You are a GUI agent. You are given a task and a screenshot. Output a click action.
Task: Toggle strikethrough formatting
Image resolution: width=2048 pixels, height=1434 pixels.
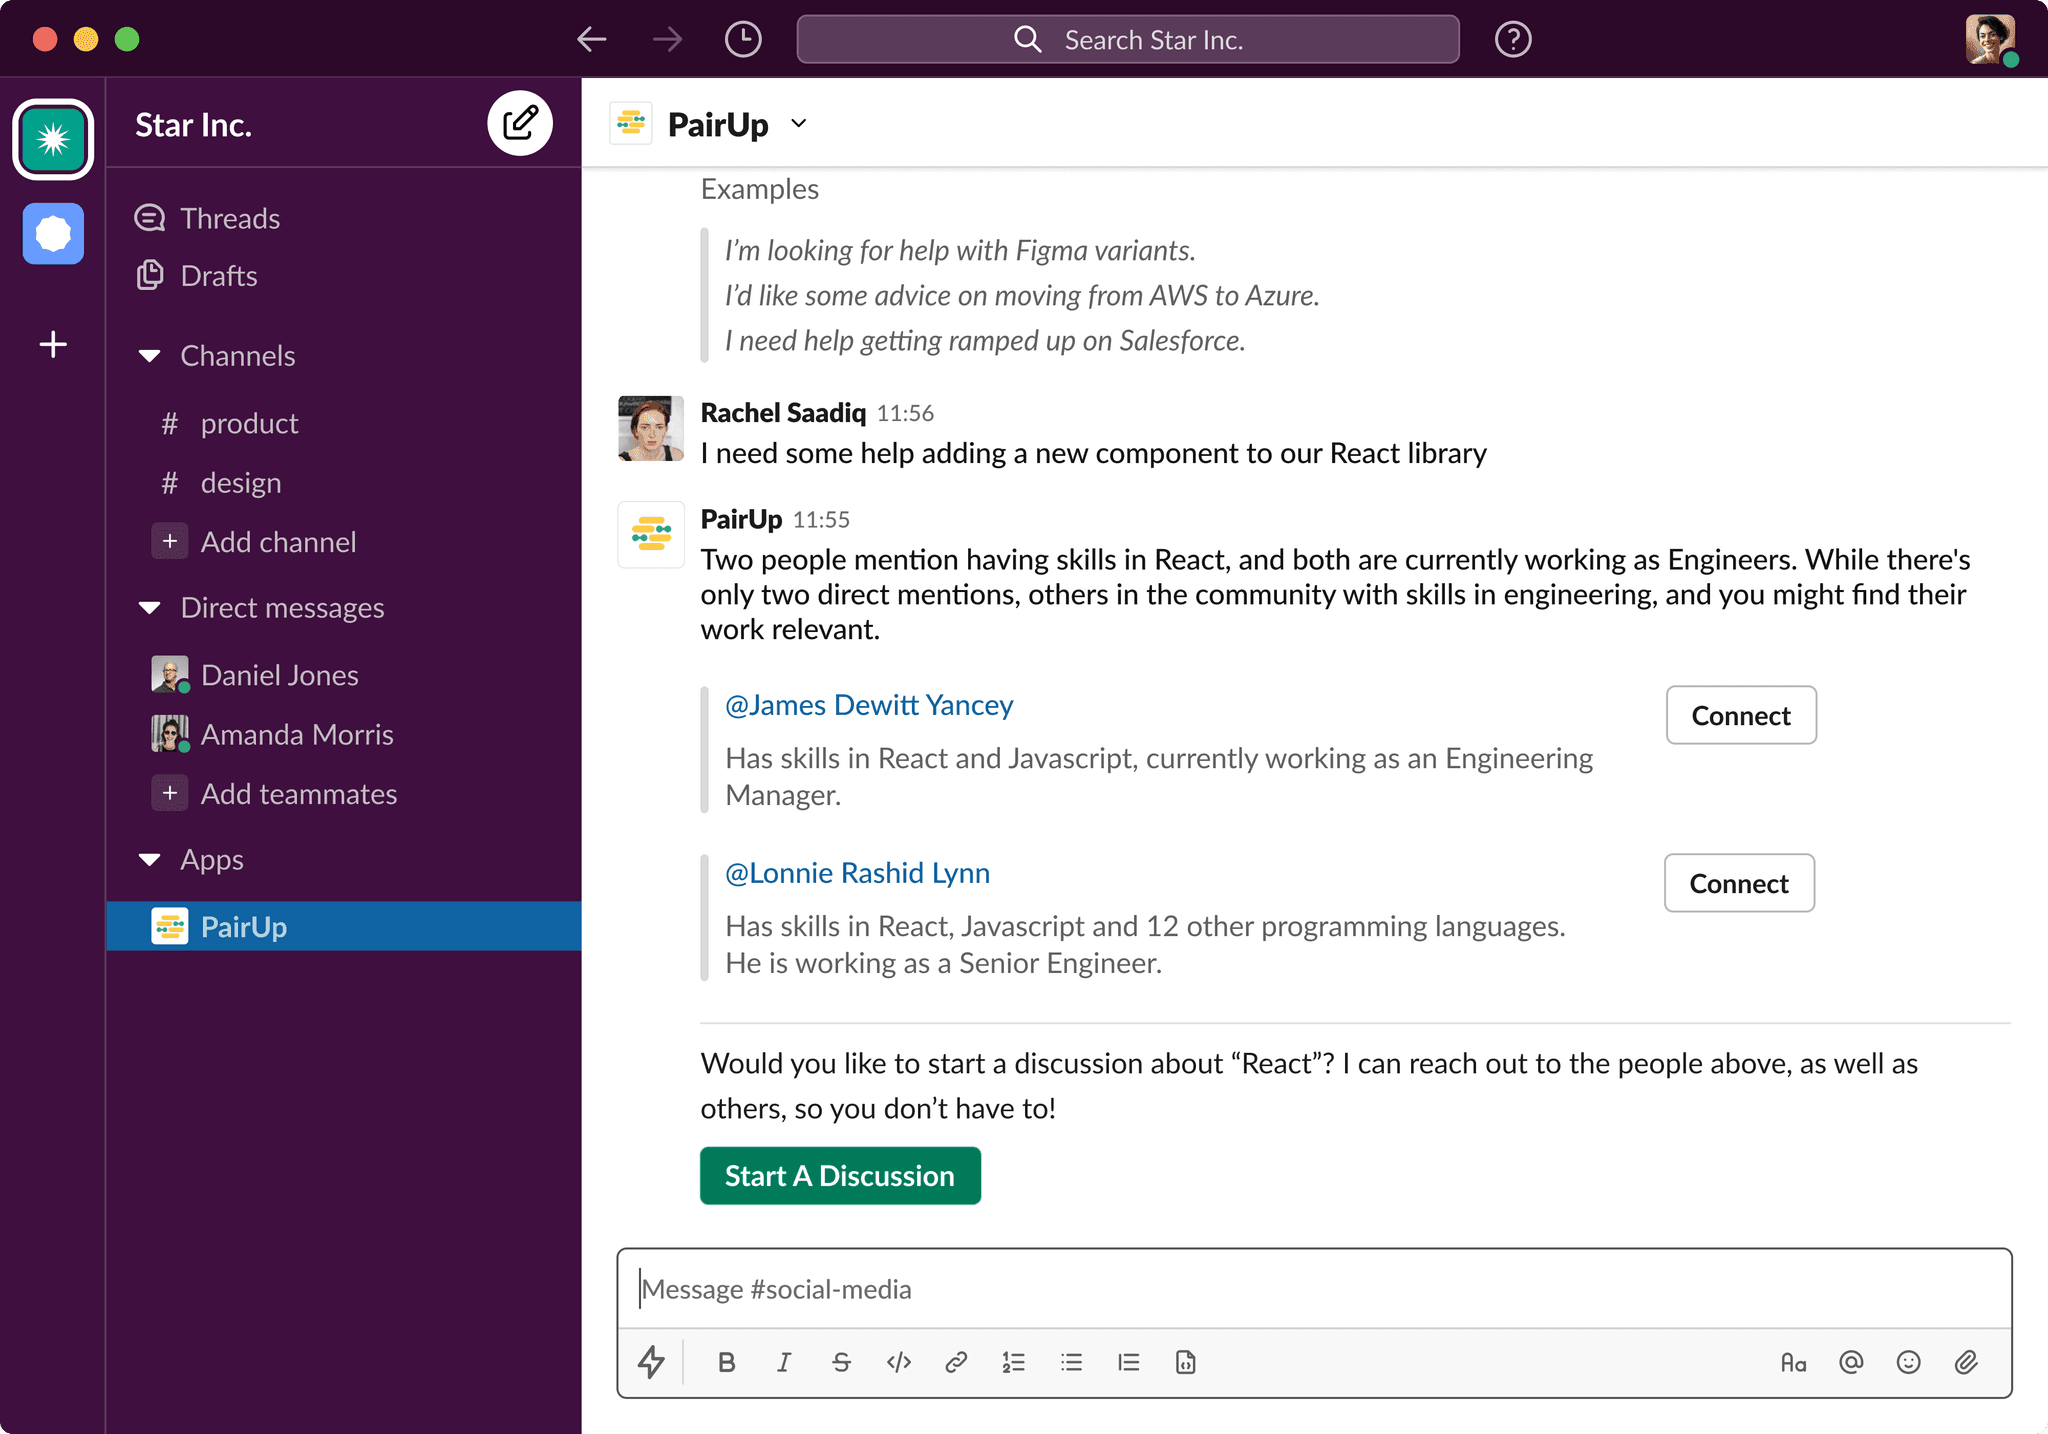[x=841, y=1362]
